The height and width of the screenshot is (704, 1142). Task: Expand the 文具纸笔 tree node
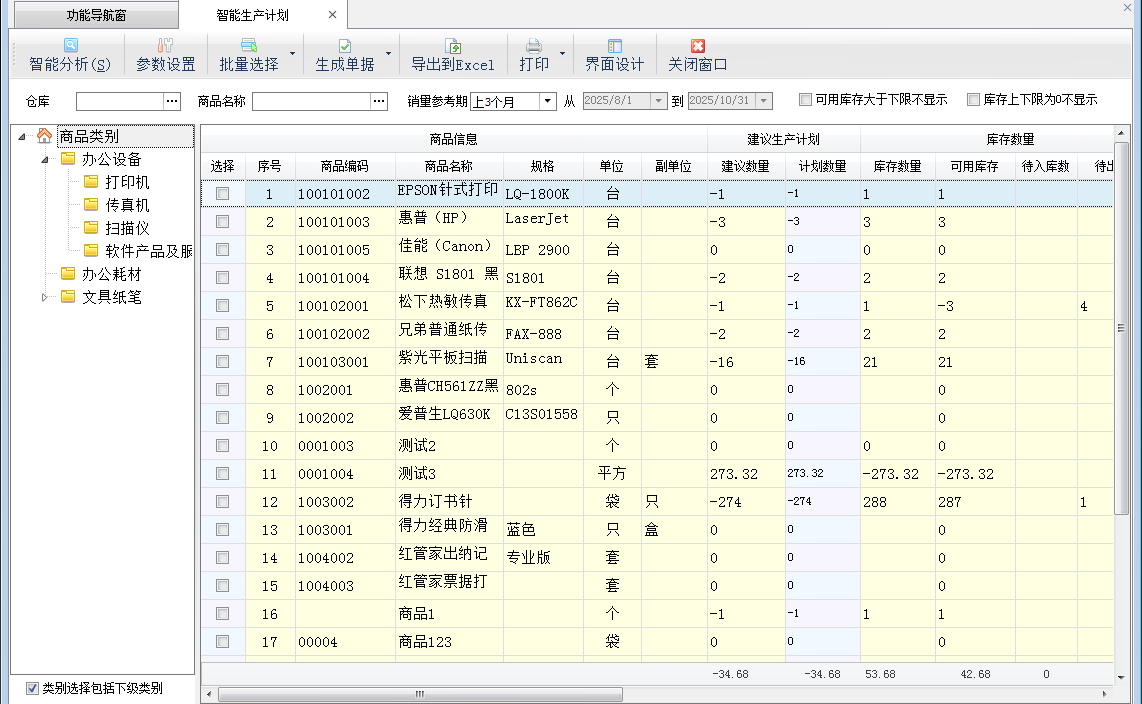point(44,297)
